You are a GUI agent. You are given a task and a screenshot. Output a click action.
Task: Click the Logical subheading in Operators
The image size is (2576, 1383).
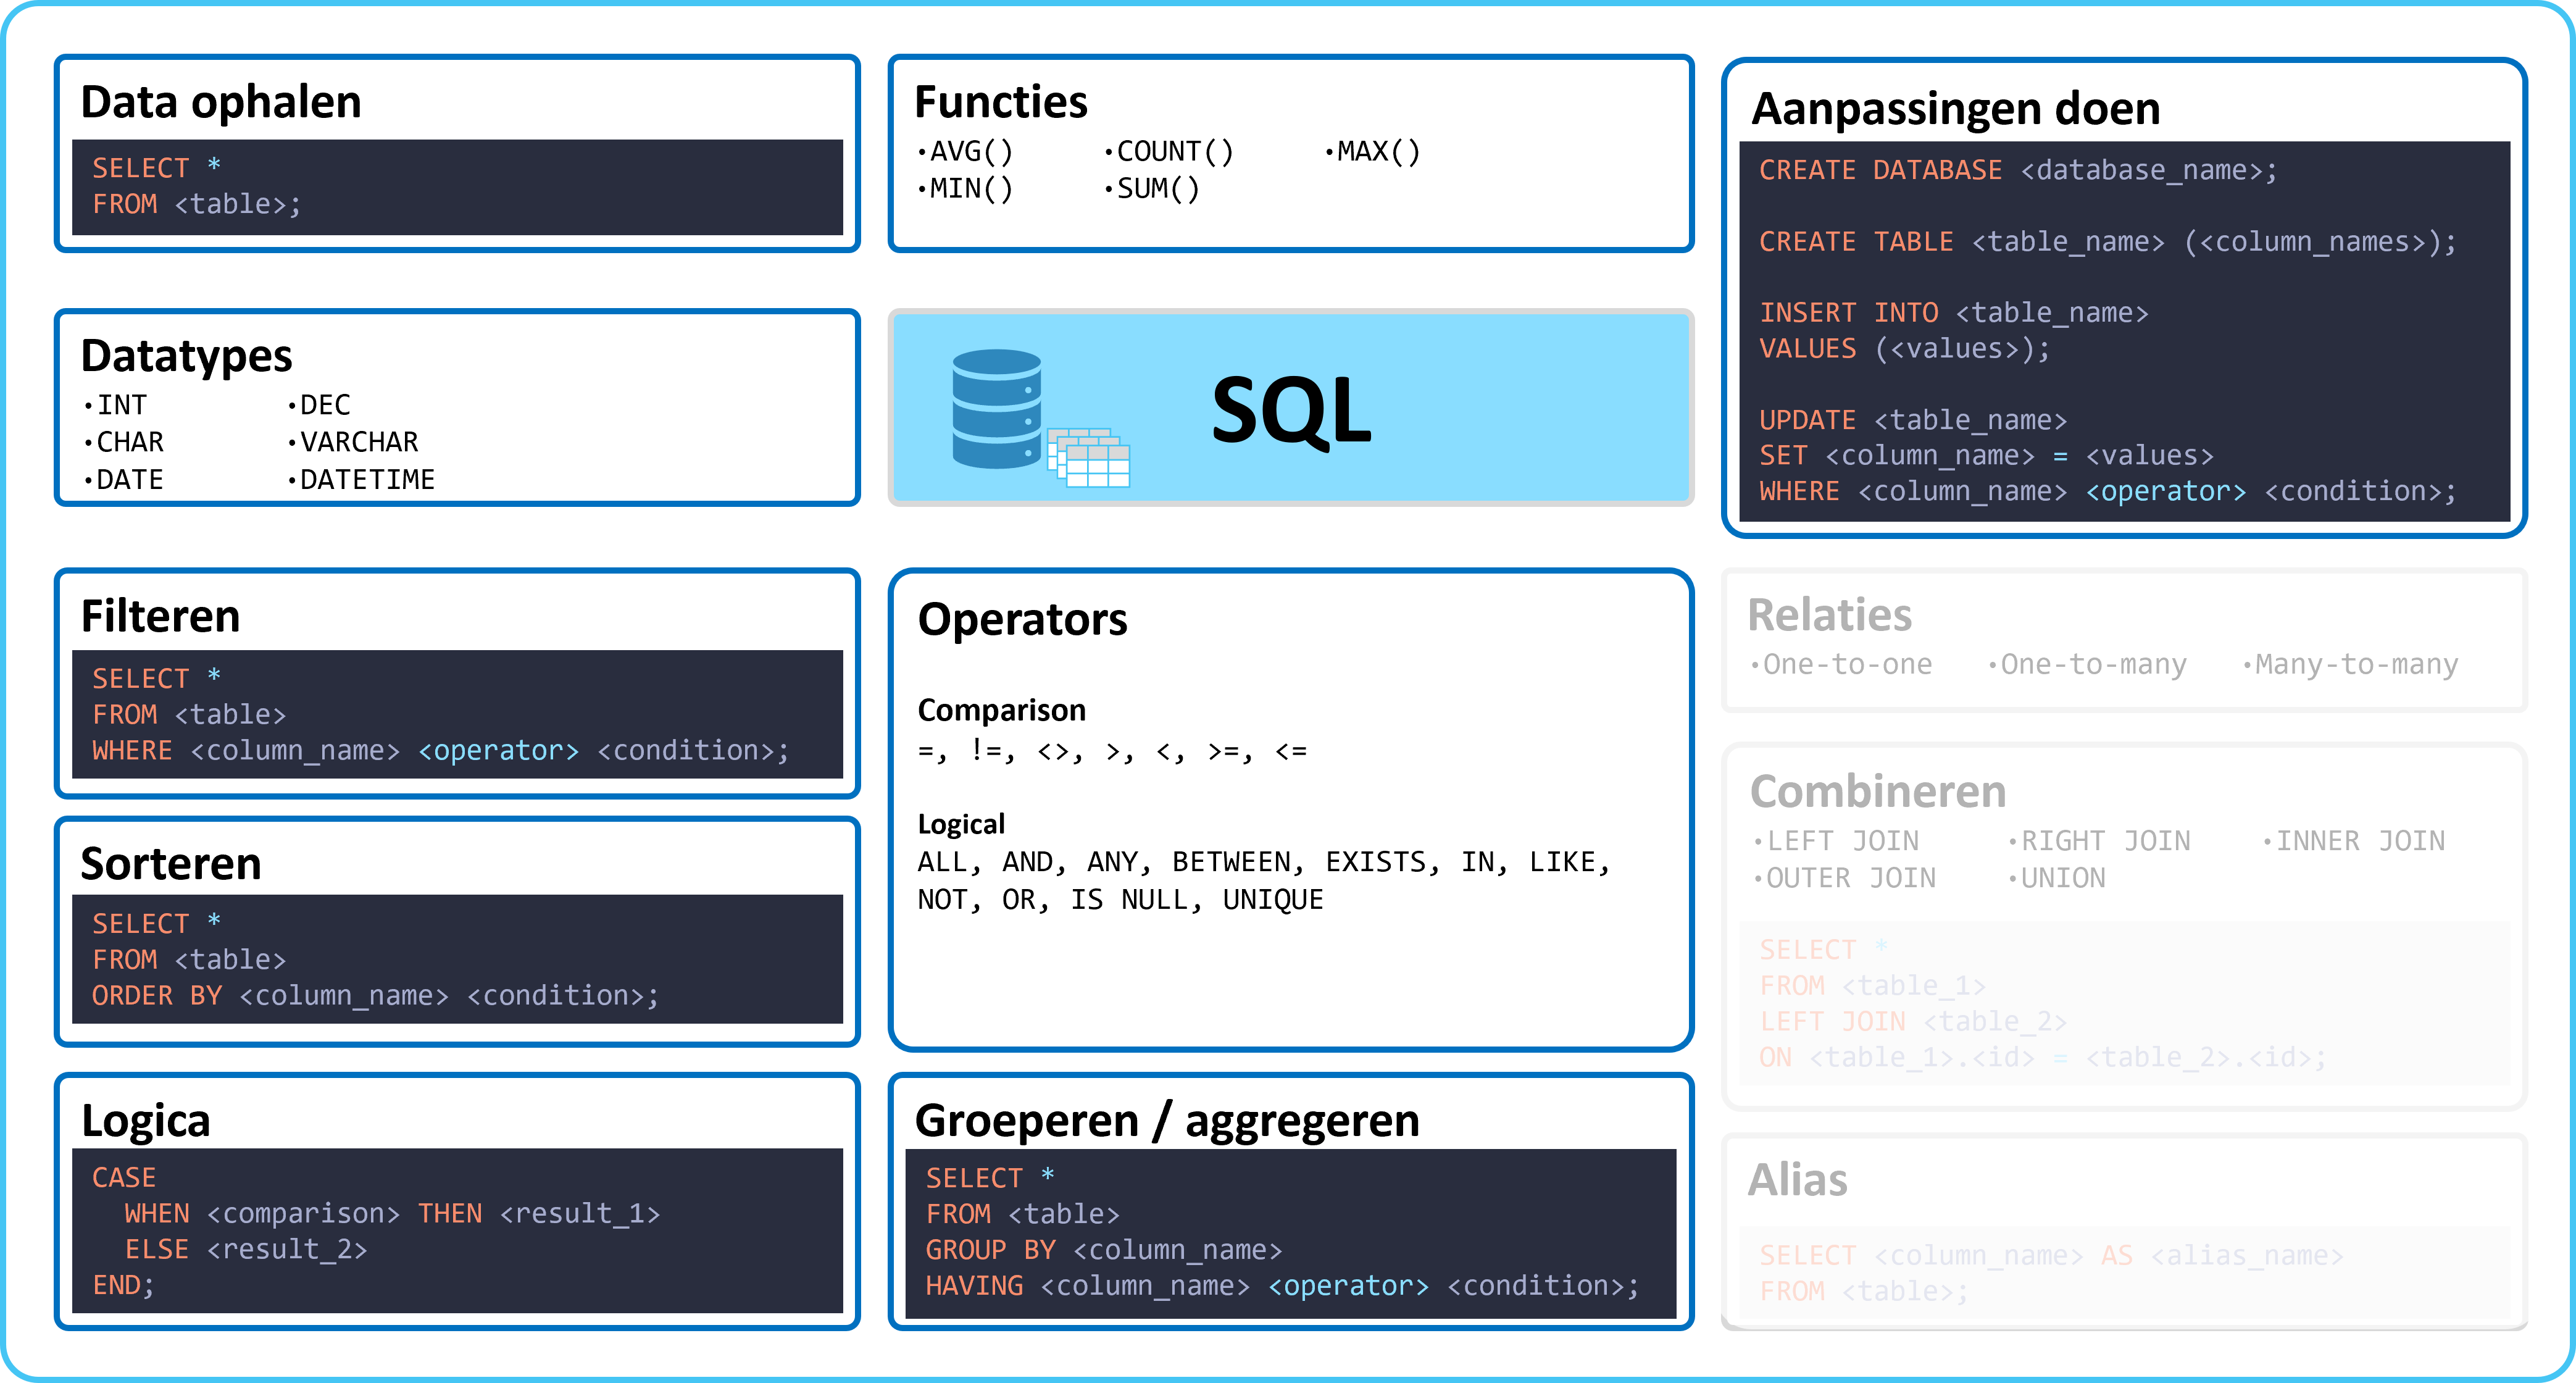coord(961,824)
